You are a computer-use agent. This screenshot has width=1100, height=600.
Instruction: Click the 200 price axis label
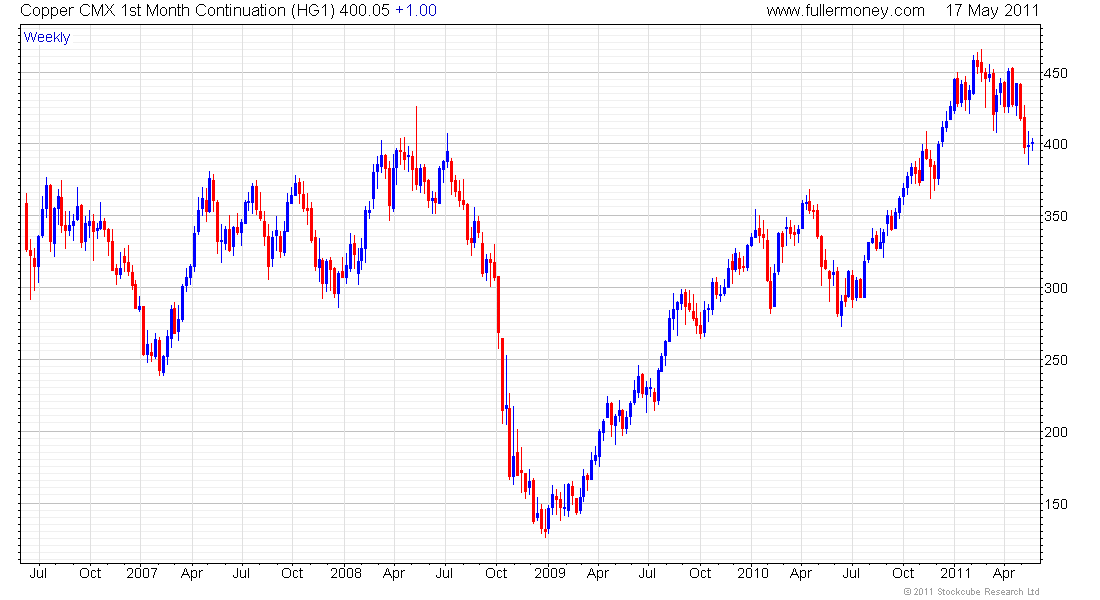[x=1056, y=432]
